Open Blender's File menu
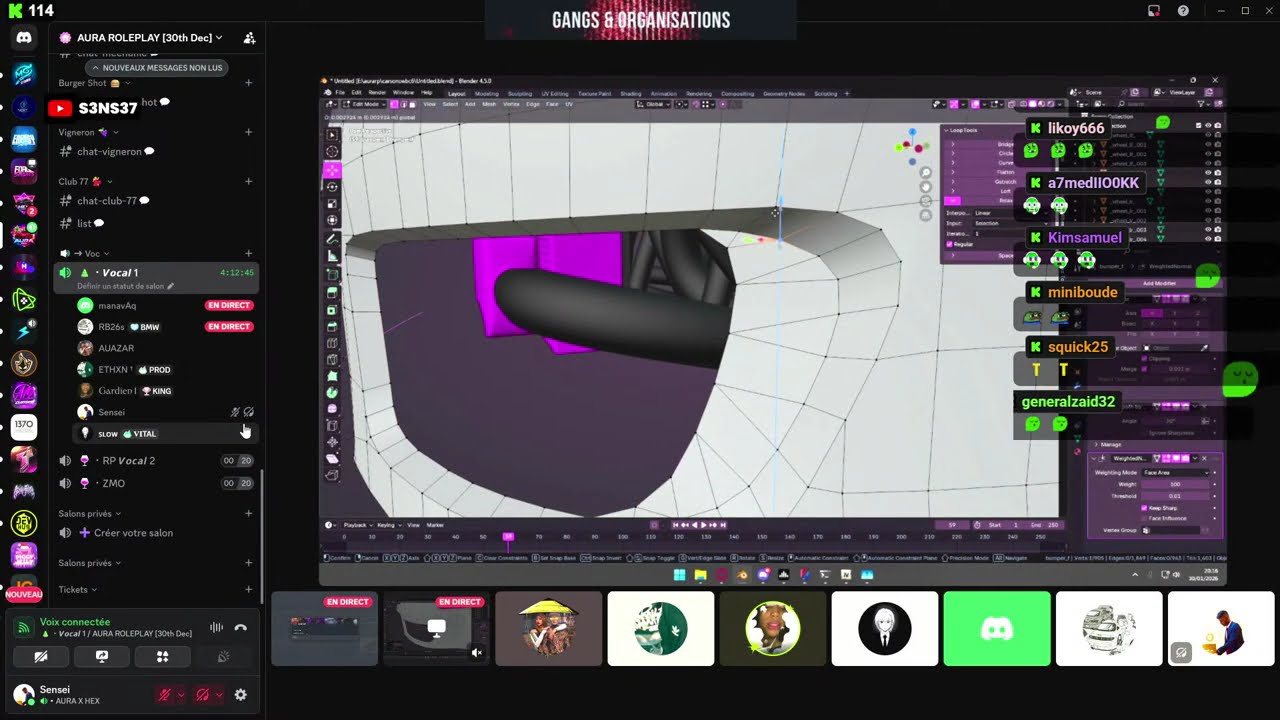The height and width of the screenshot is (720, 1280). 340,92
